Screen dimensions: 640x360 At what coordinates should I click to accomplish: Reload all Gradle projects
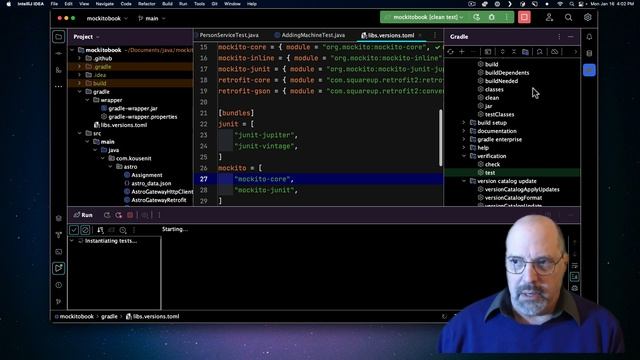450,52
